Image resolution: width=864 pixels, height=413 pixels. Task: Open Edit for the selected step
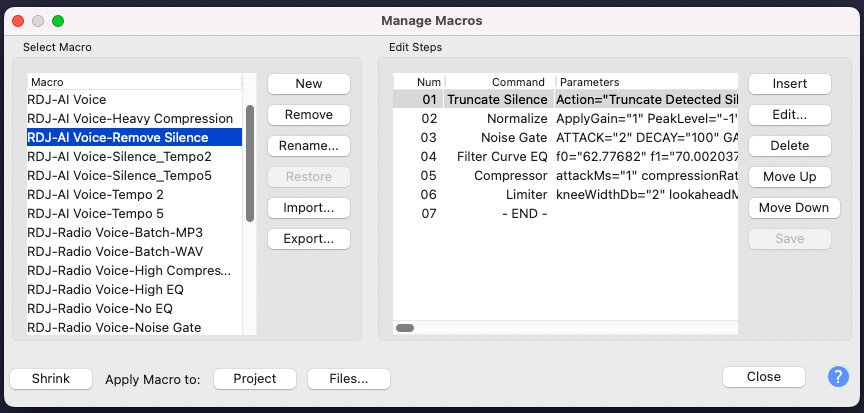click(789, 114)
